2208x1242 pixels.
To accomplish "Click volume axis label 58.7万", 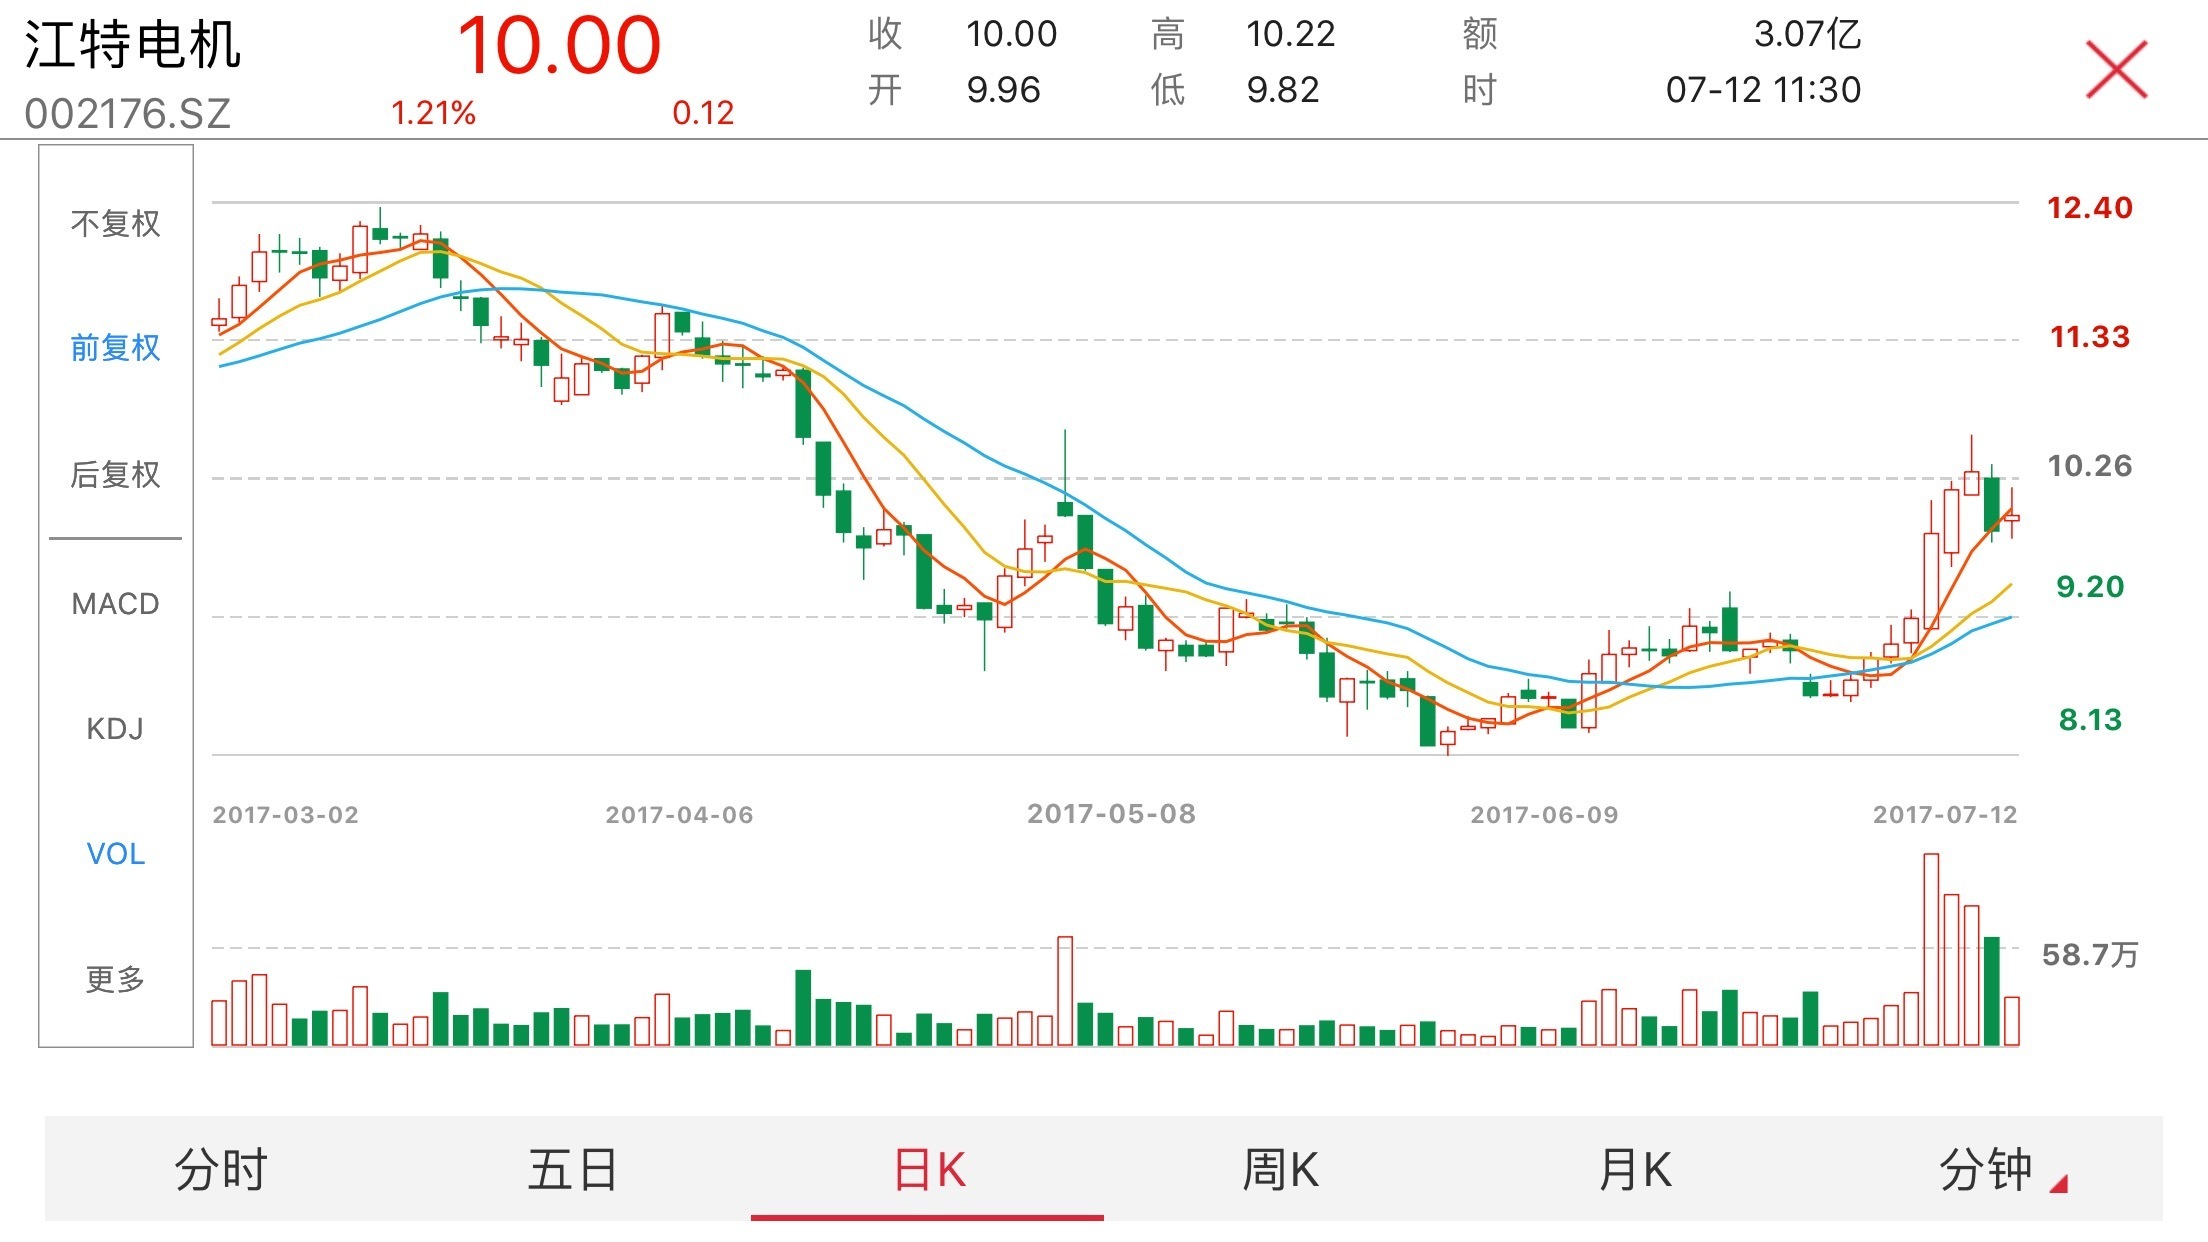I will (2090, 955).
